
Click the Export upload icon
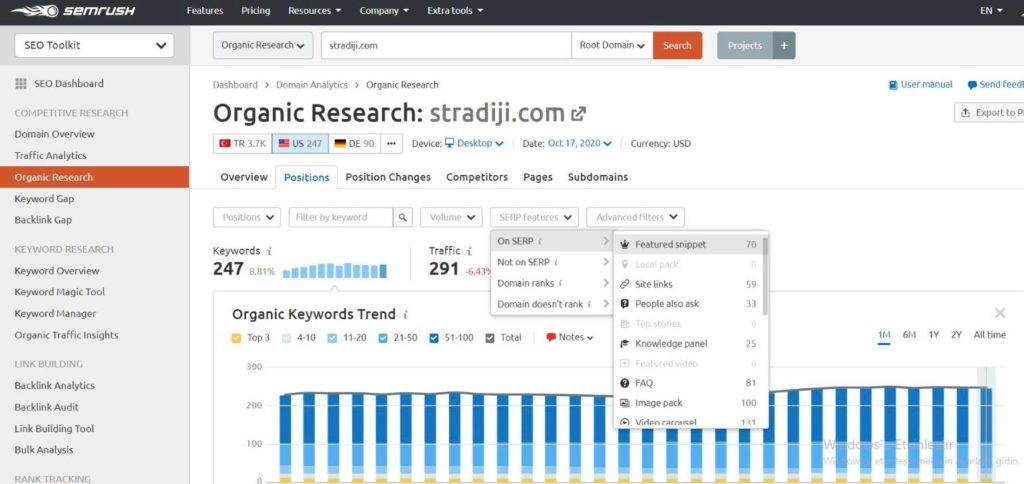point(965,112)
